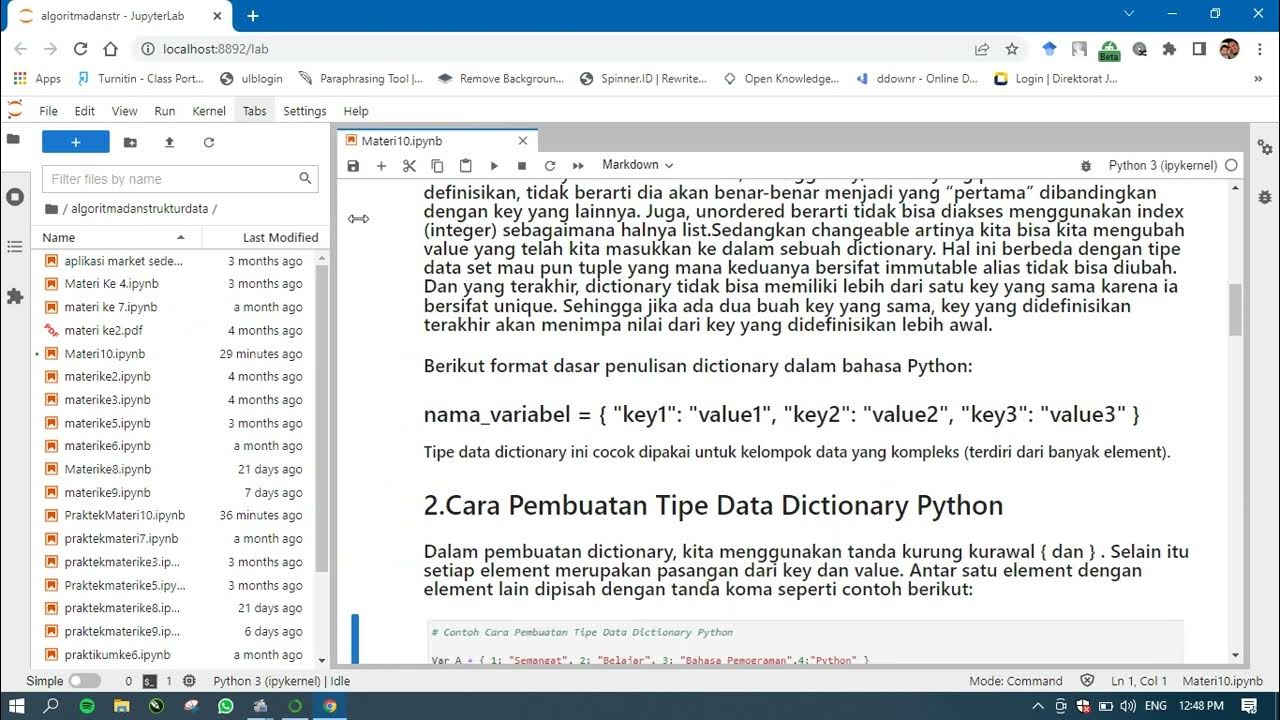Screen dimensions: 1280x720
Task: Restart the kernel with the circular arrow icon
Action: click(x=550, y=165)
